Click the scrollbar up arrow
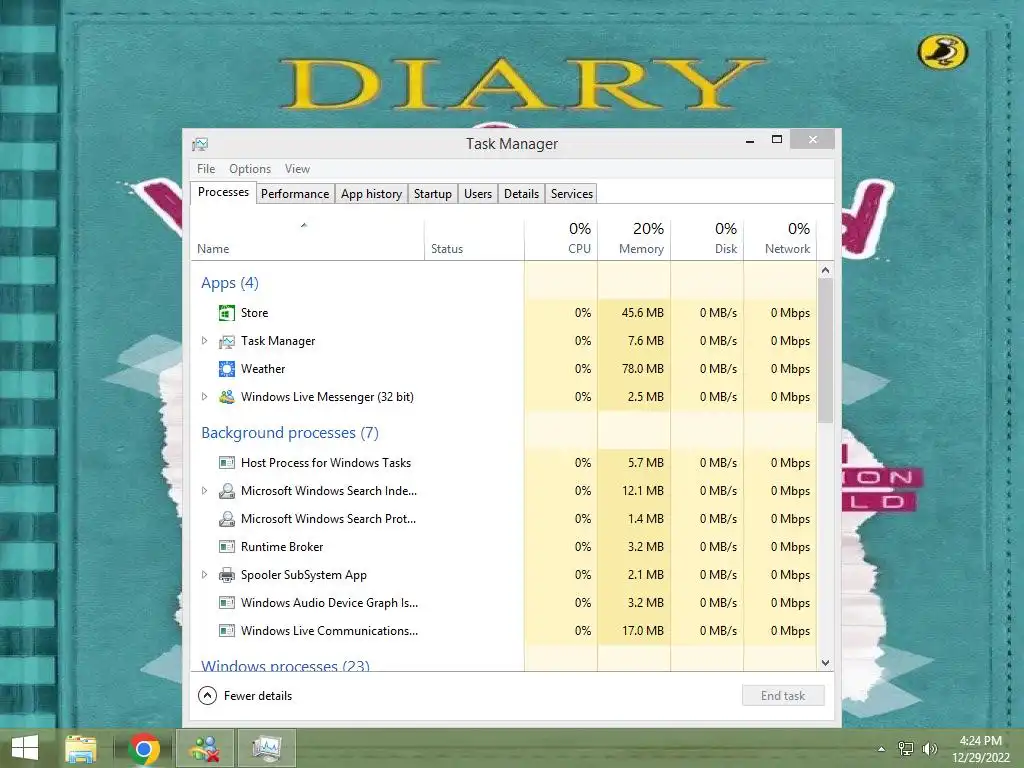Screen dimensions: 1024x768 tap(825, 270)
